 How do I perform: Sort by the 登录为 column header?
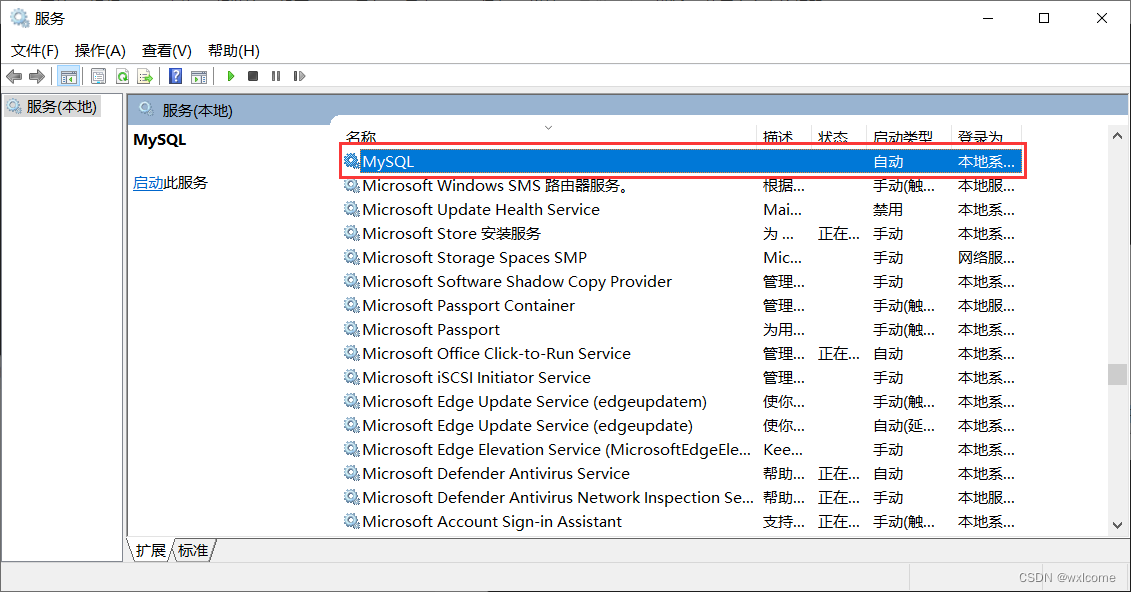(987, 136)
